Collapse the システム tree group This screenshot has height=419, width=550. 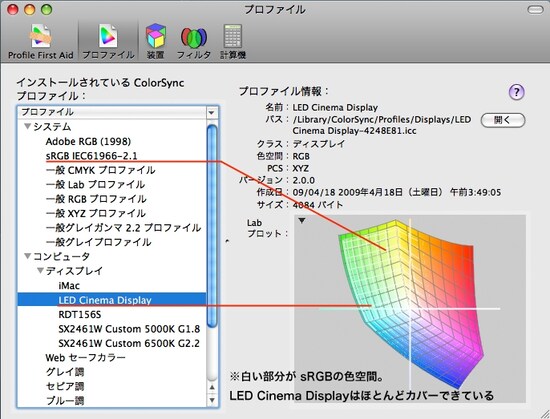[x=27, y=127]
